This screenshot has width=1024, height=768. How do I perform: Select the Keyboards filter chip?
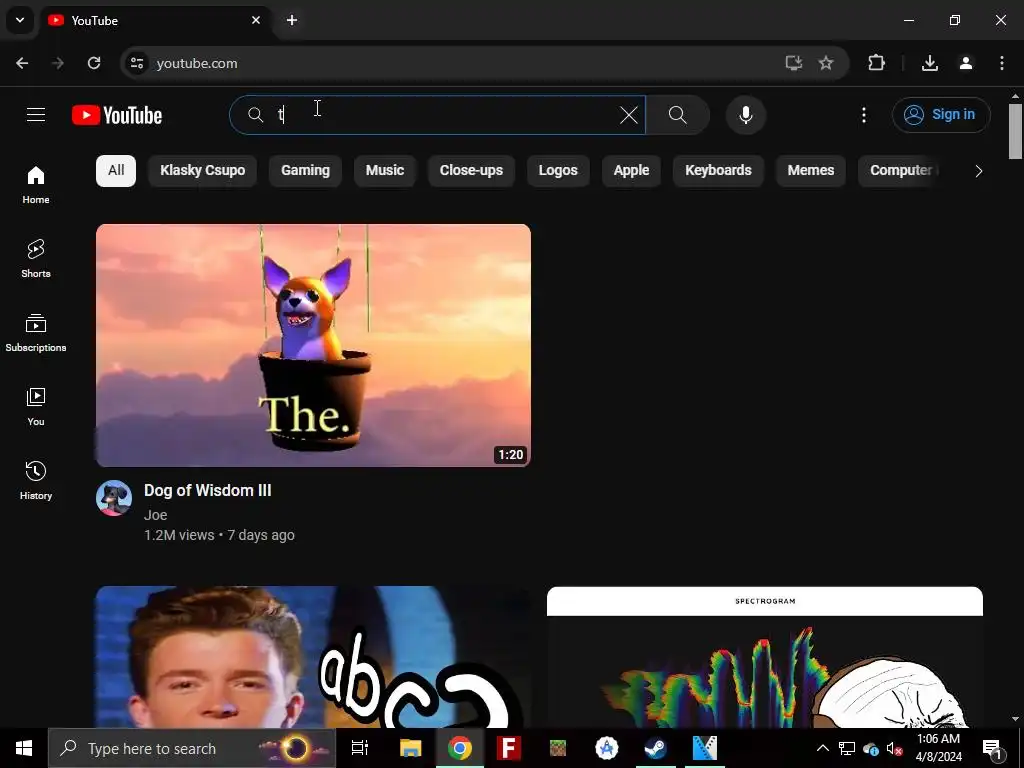[x=718, y=170]
